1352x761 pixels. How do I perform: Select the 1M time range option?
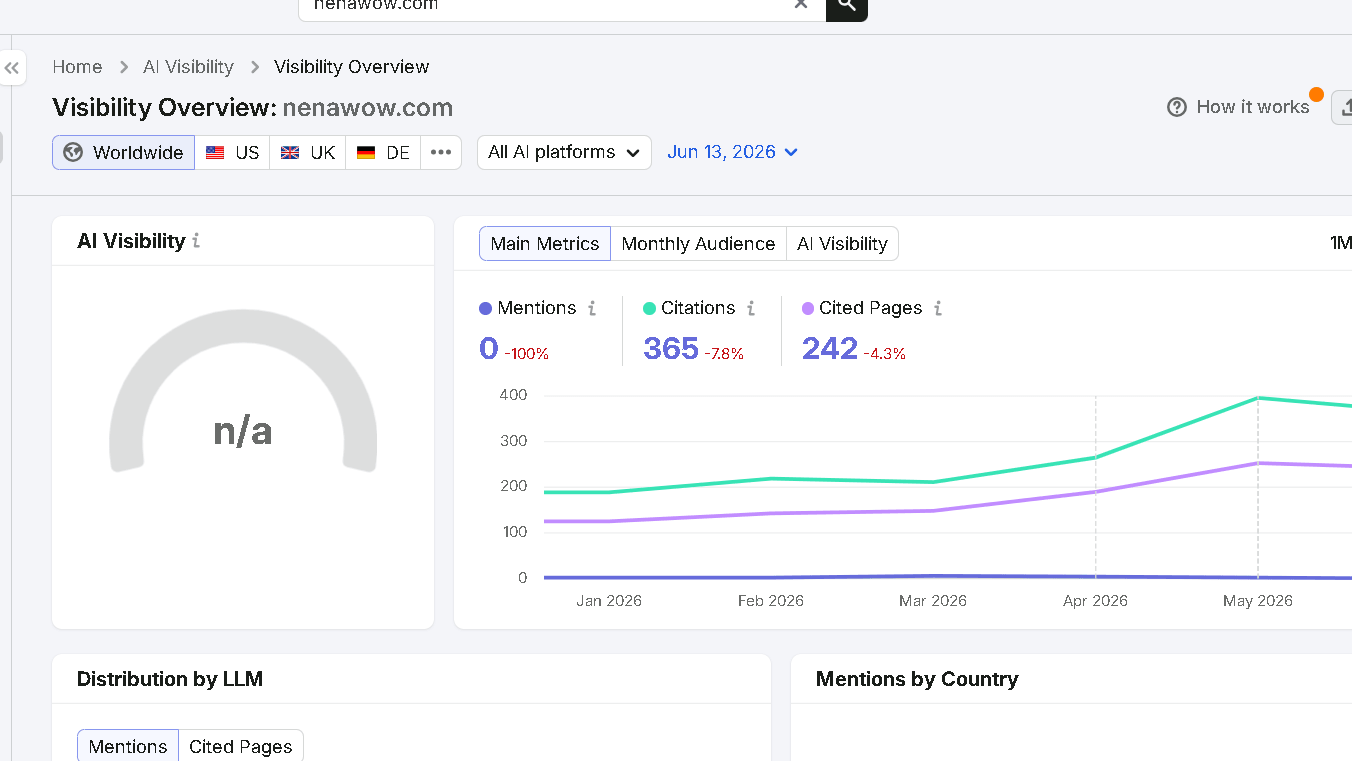click(1341, 243)
